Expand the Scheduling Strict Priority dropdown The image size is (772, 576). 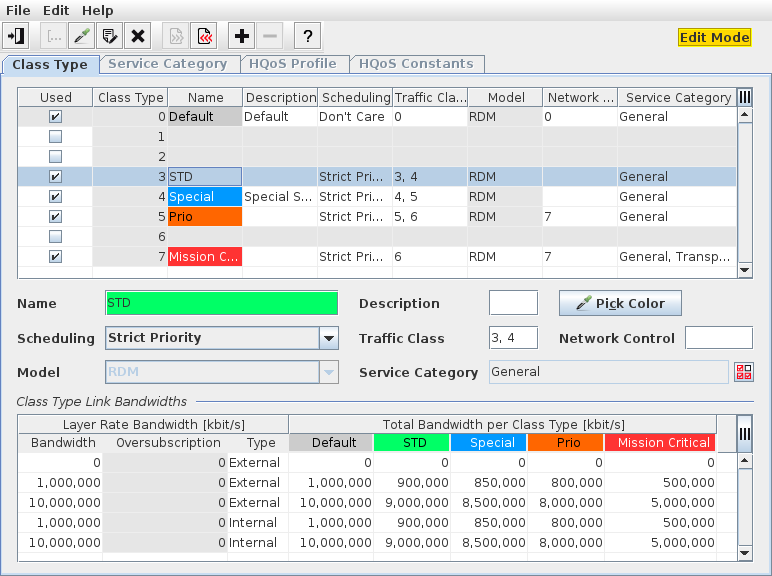coord(329,338)
